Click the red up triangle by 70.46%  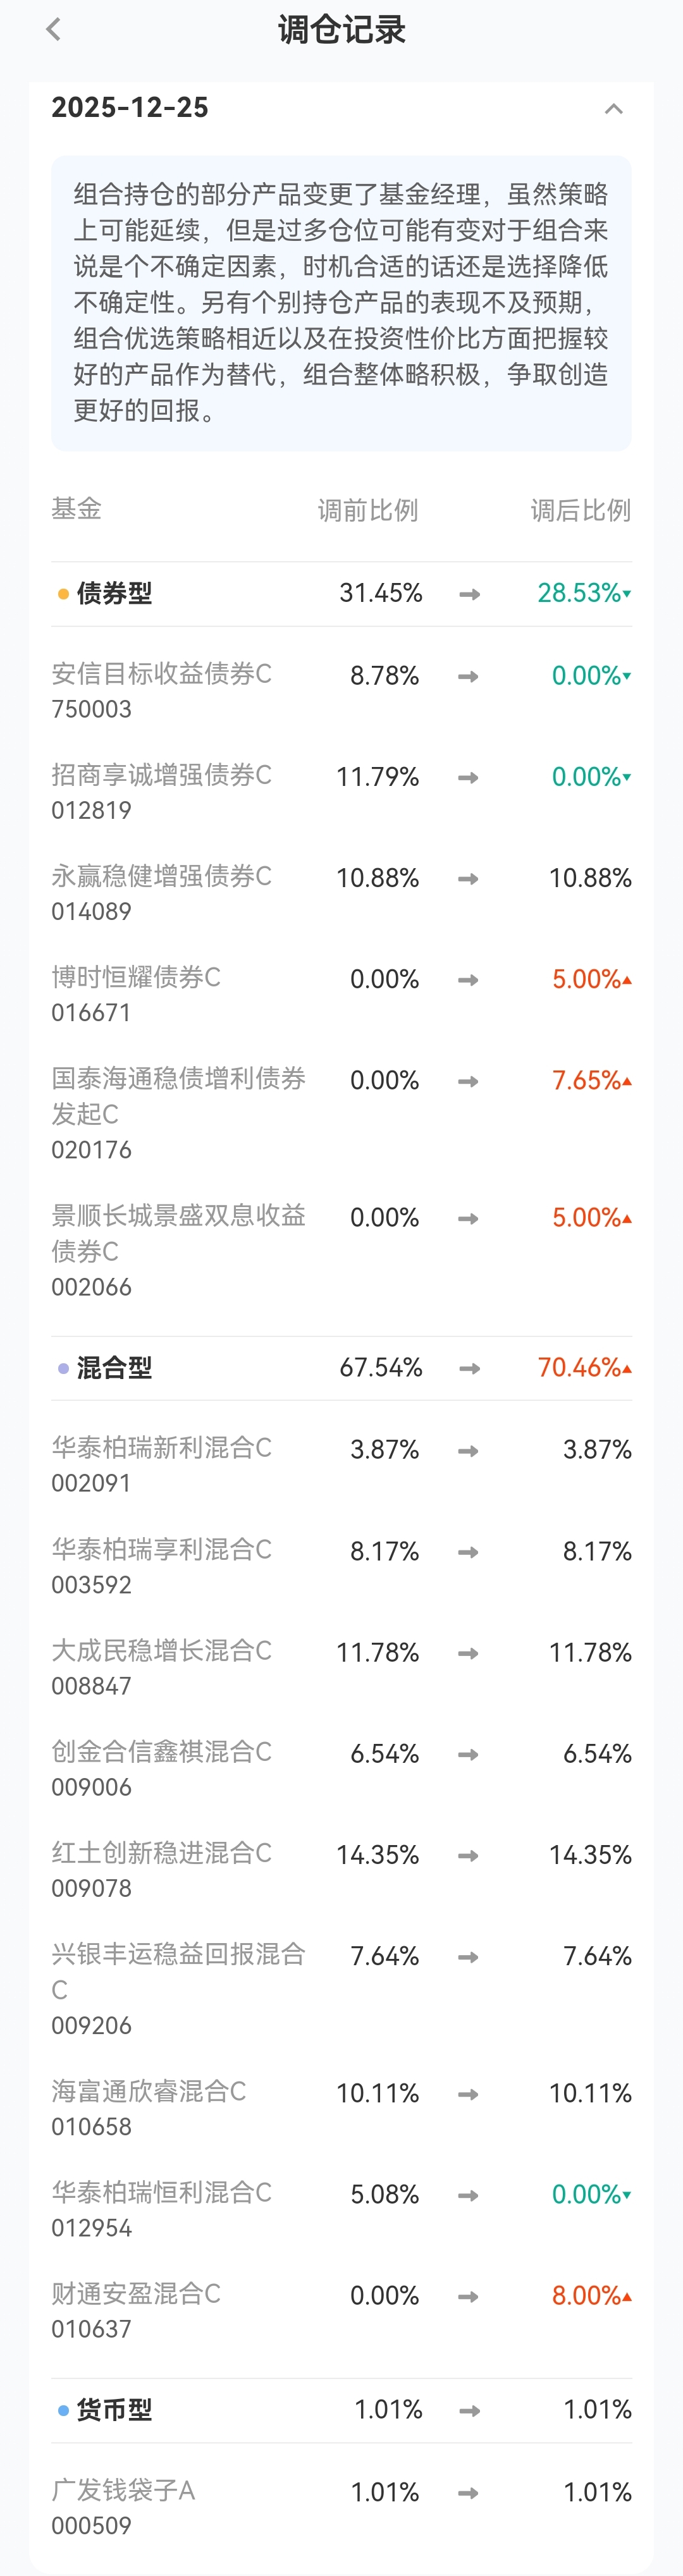pyautogui.click(x=627, y=1369)
